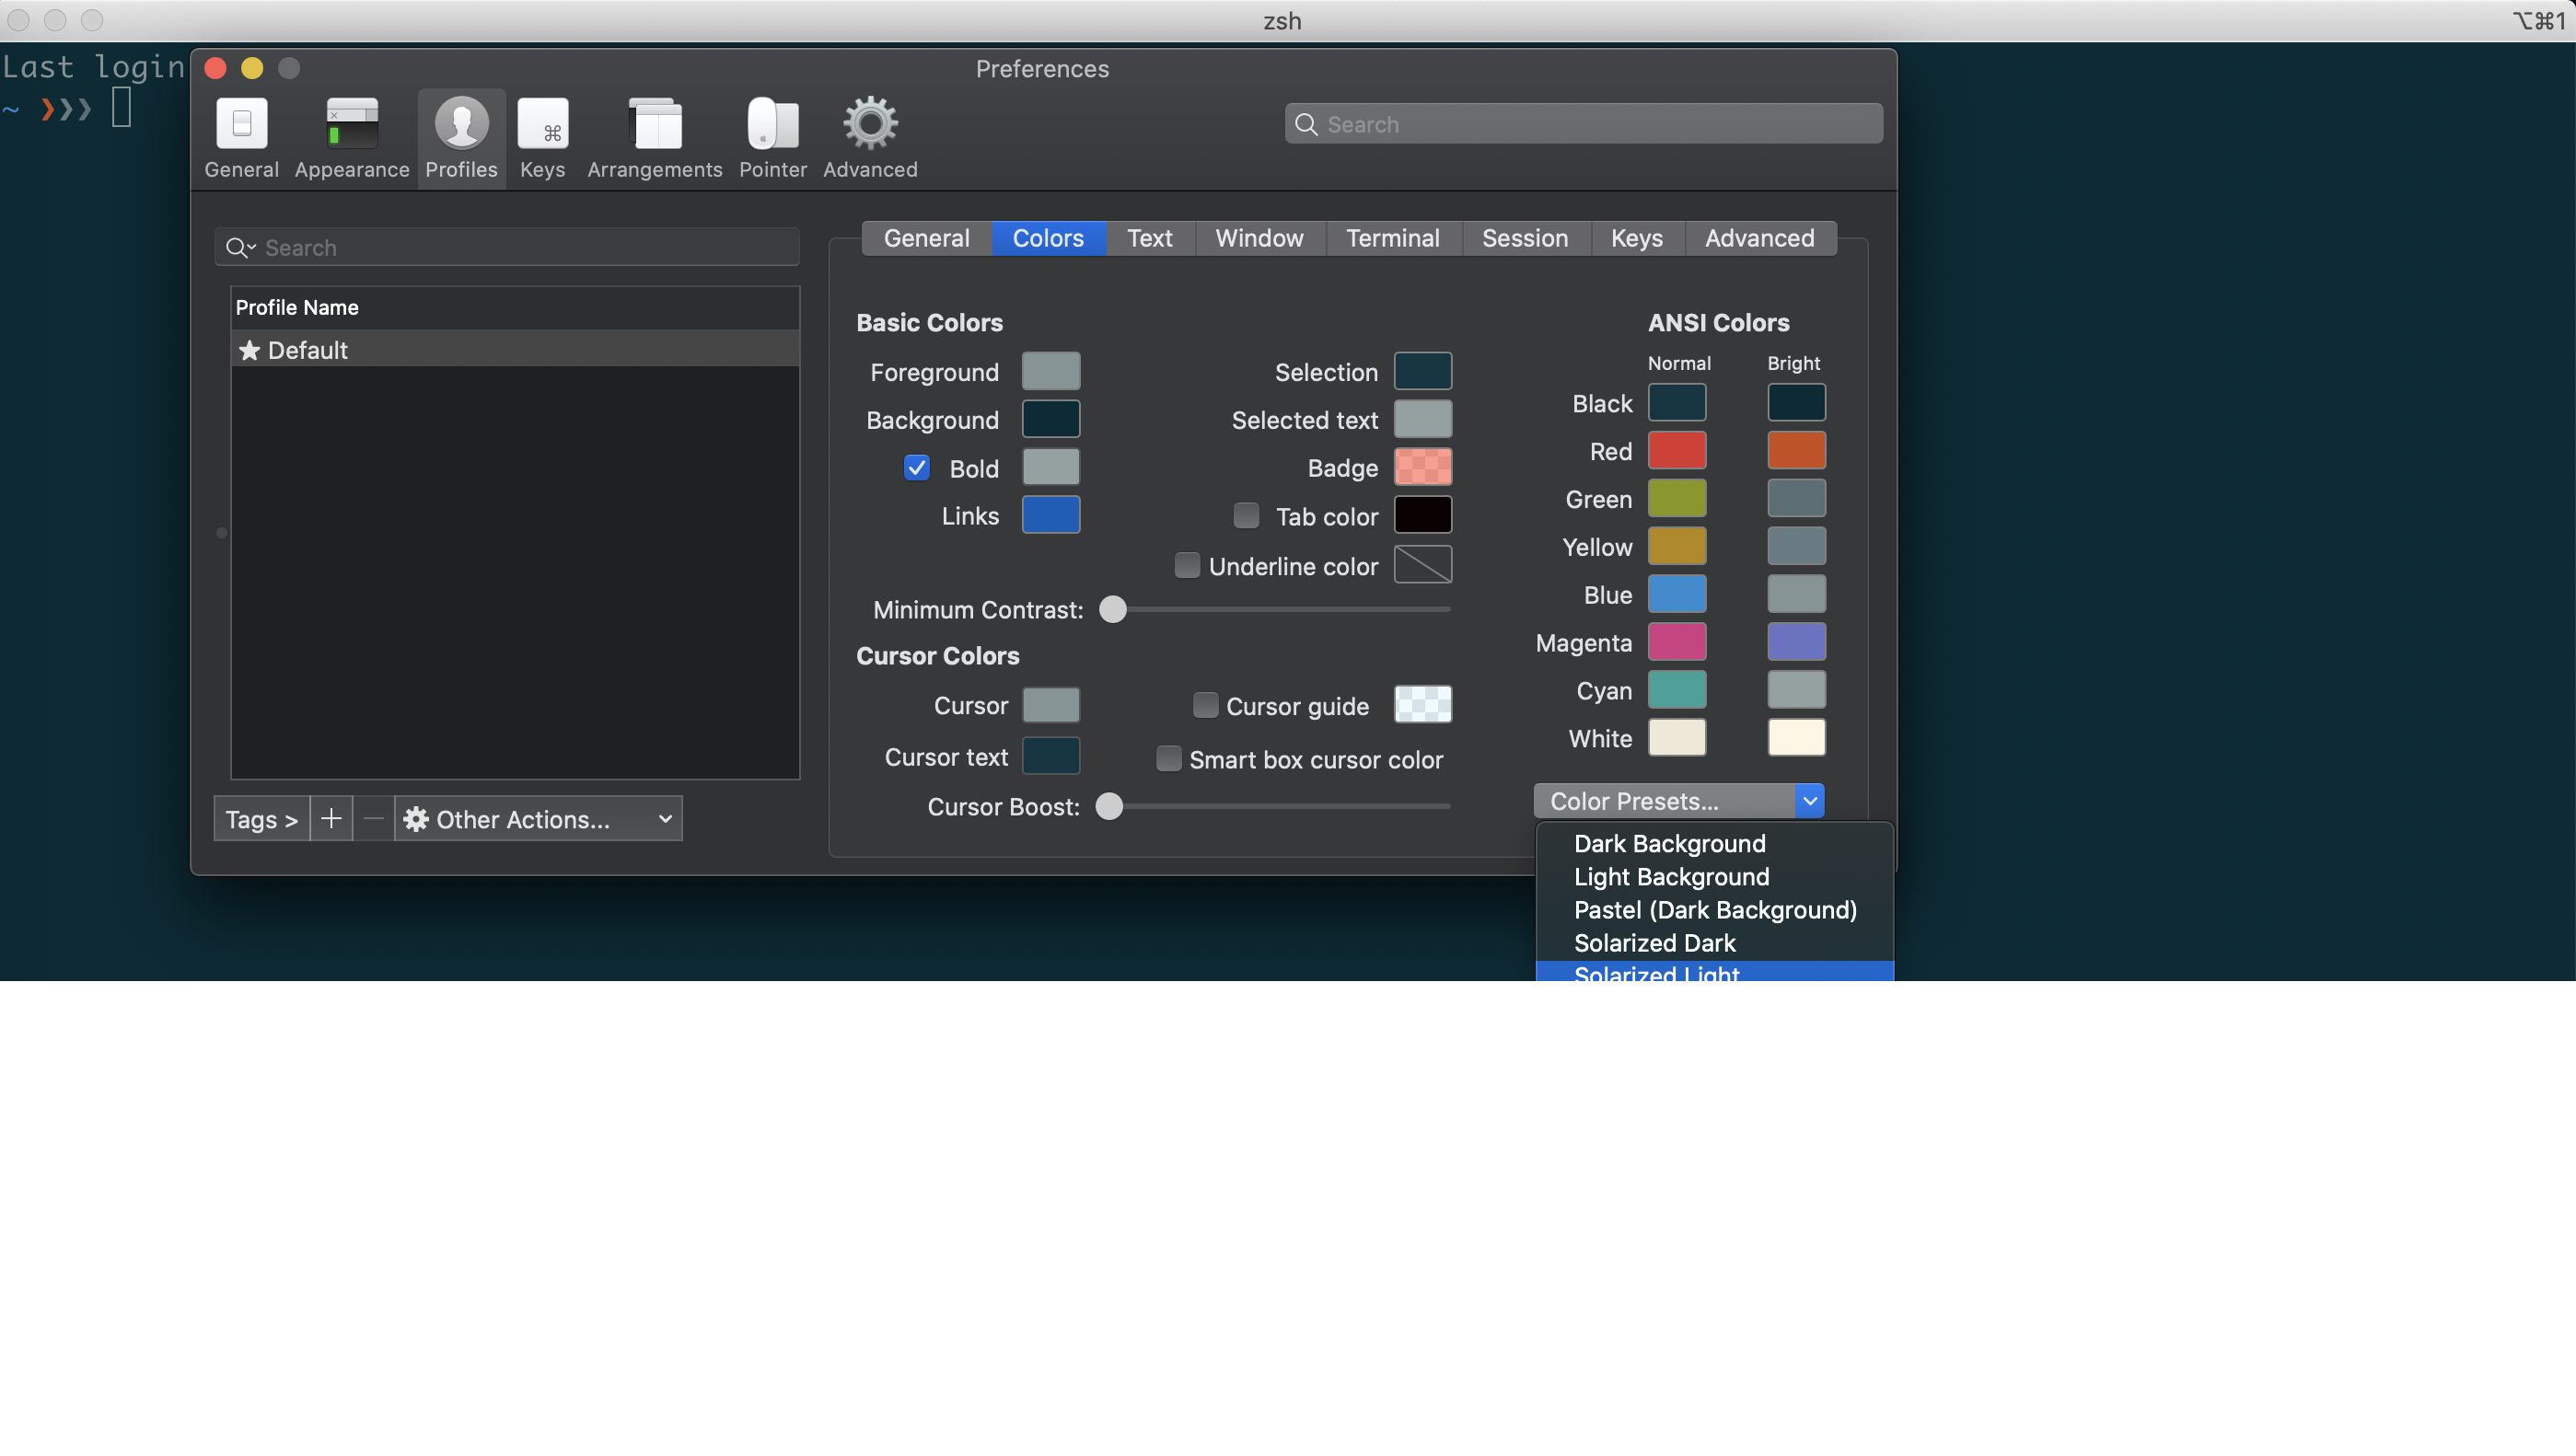2576x1456 pixels.
Task: Click the Cursor color swatch
Action: click(x=1051, y=705)
